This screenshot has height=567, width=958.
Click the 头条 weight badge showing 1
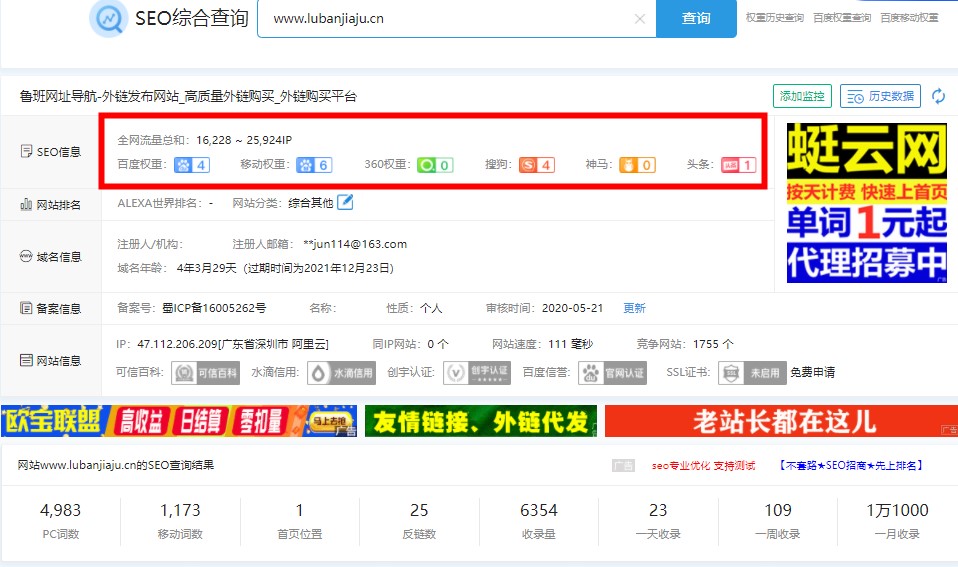[738, 165]
